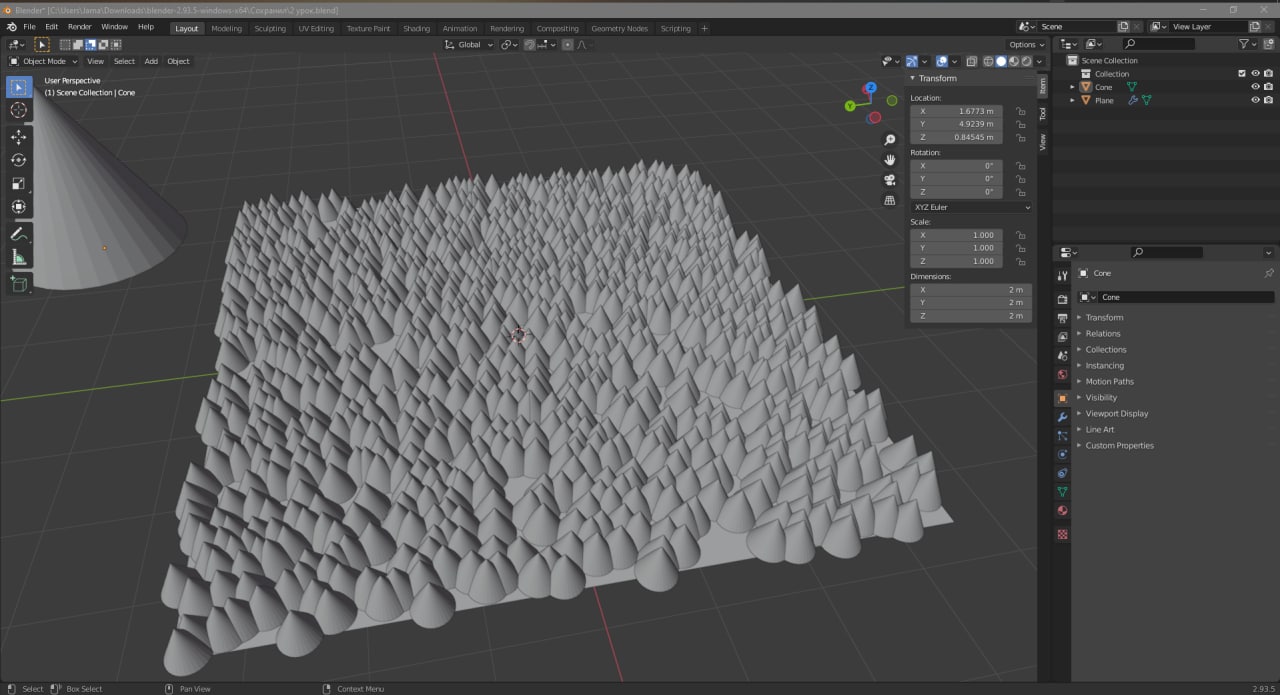
Task: Expand the Cone tree item in outliner
Action: 1072,87
